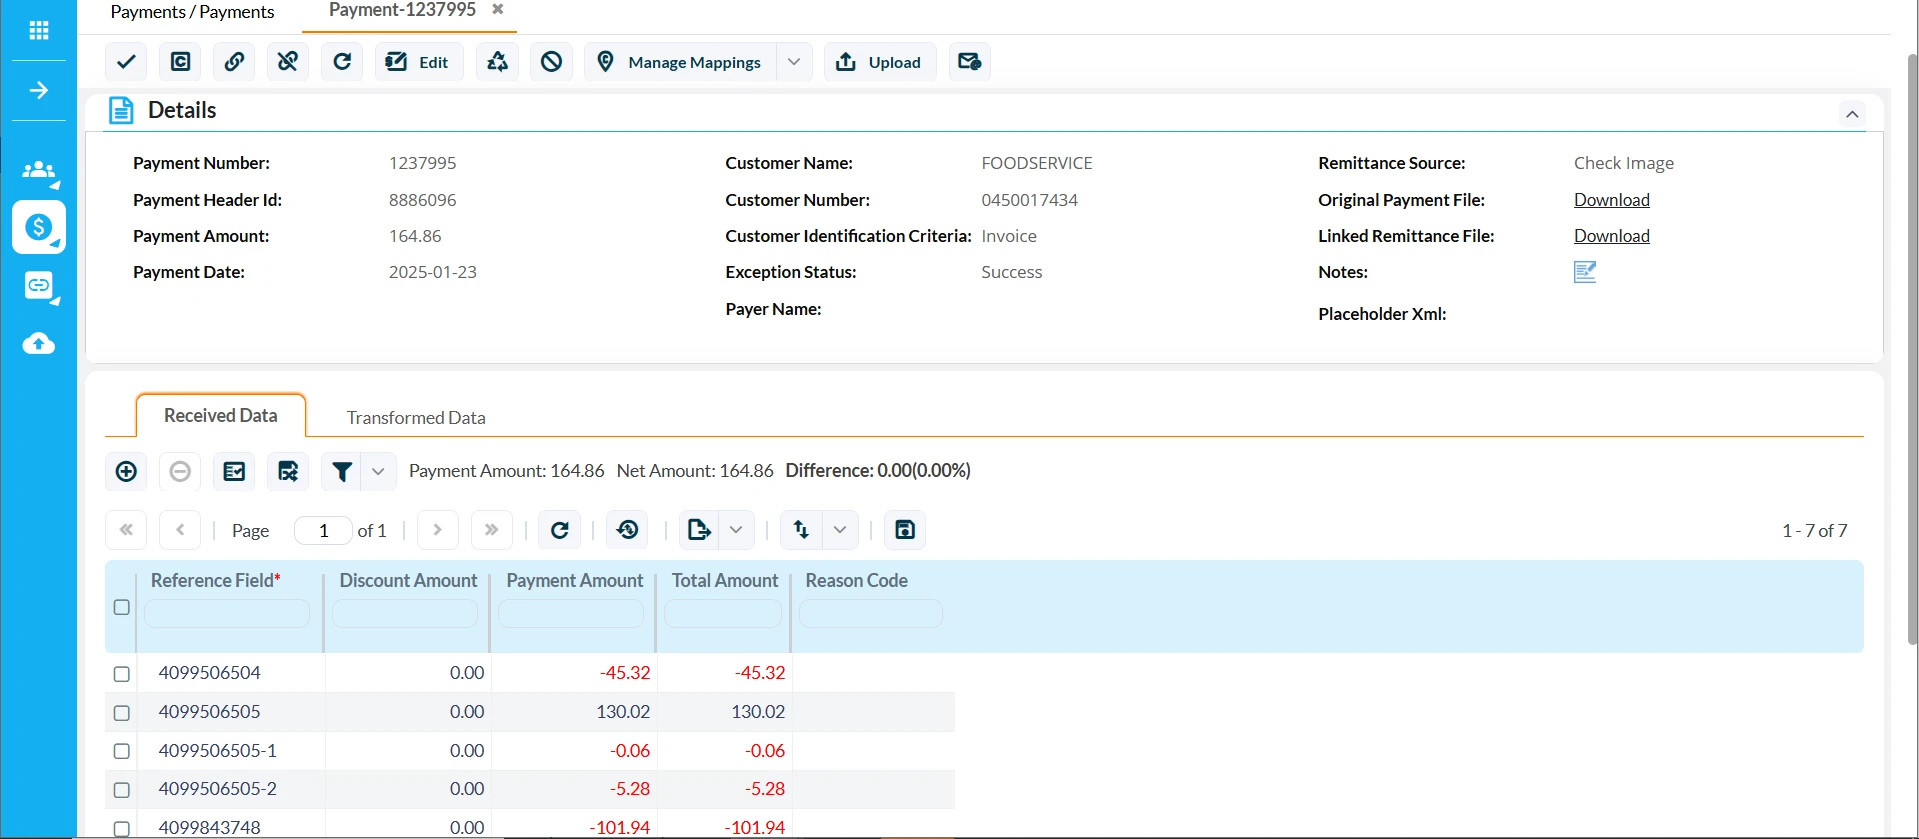This screenshot has width=1919, height=839.
Task: Click the prohibited circle-slash icon
Action: (551, 62)
